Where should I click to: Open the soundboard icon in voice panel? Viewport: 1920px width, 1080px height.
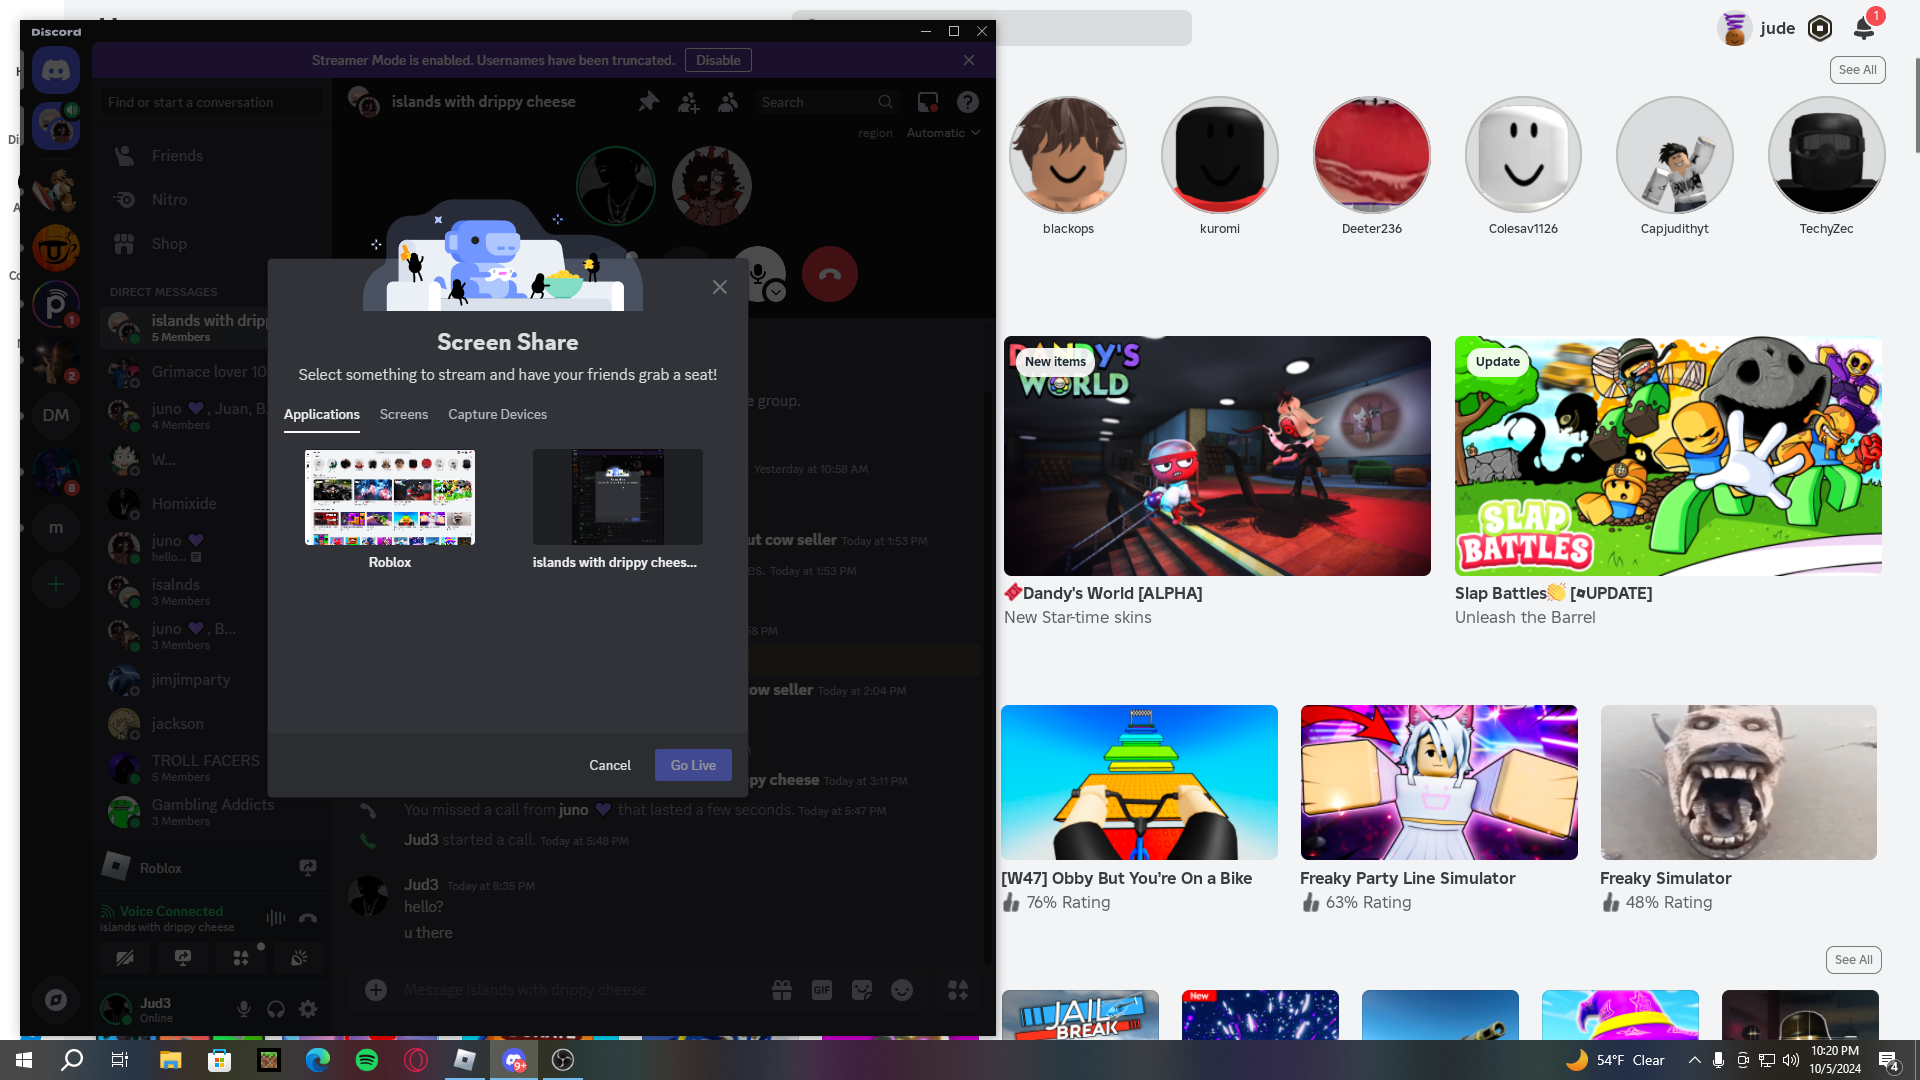pos(299,958)
